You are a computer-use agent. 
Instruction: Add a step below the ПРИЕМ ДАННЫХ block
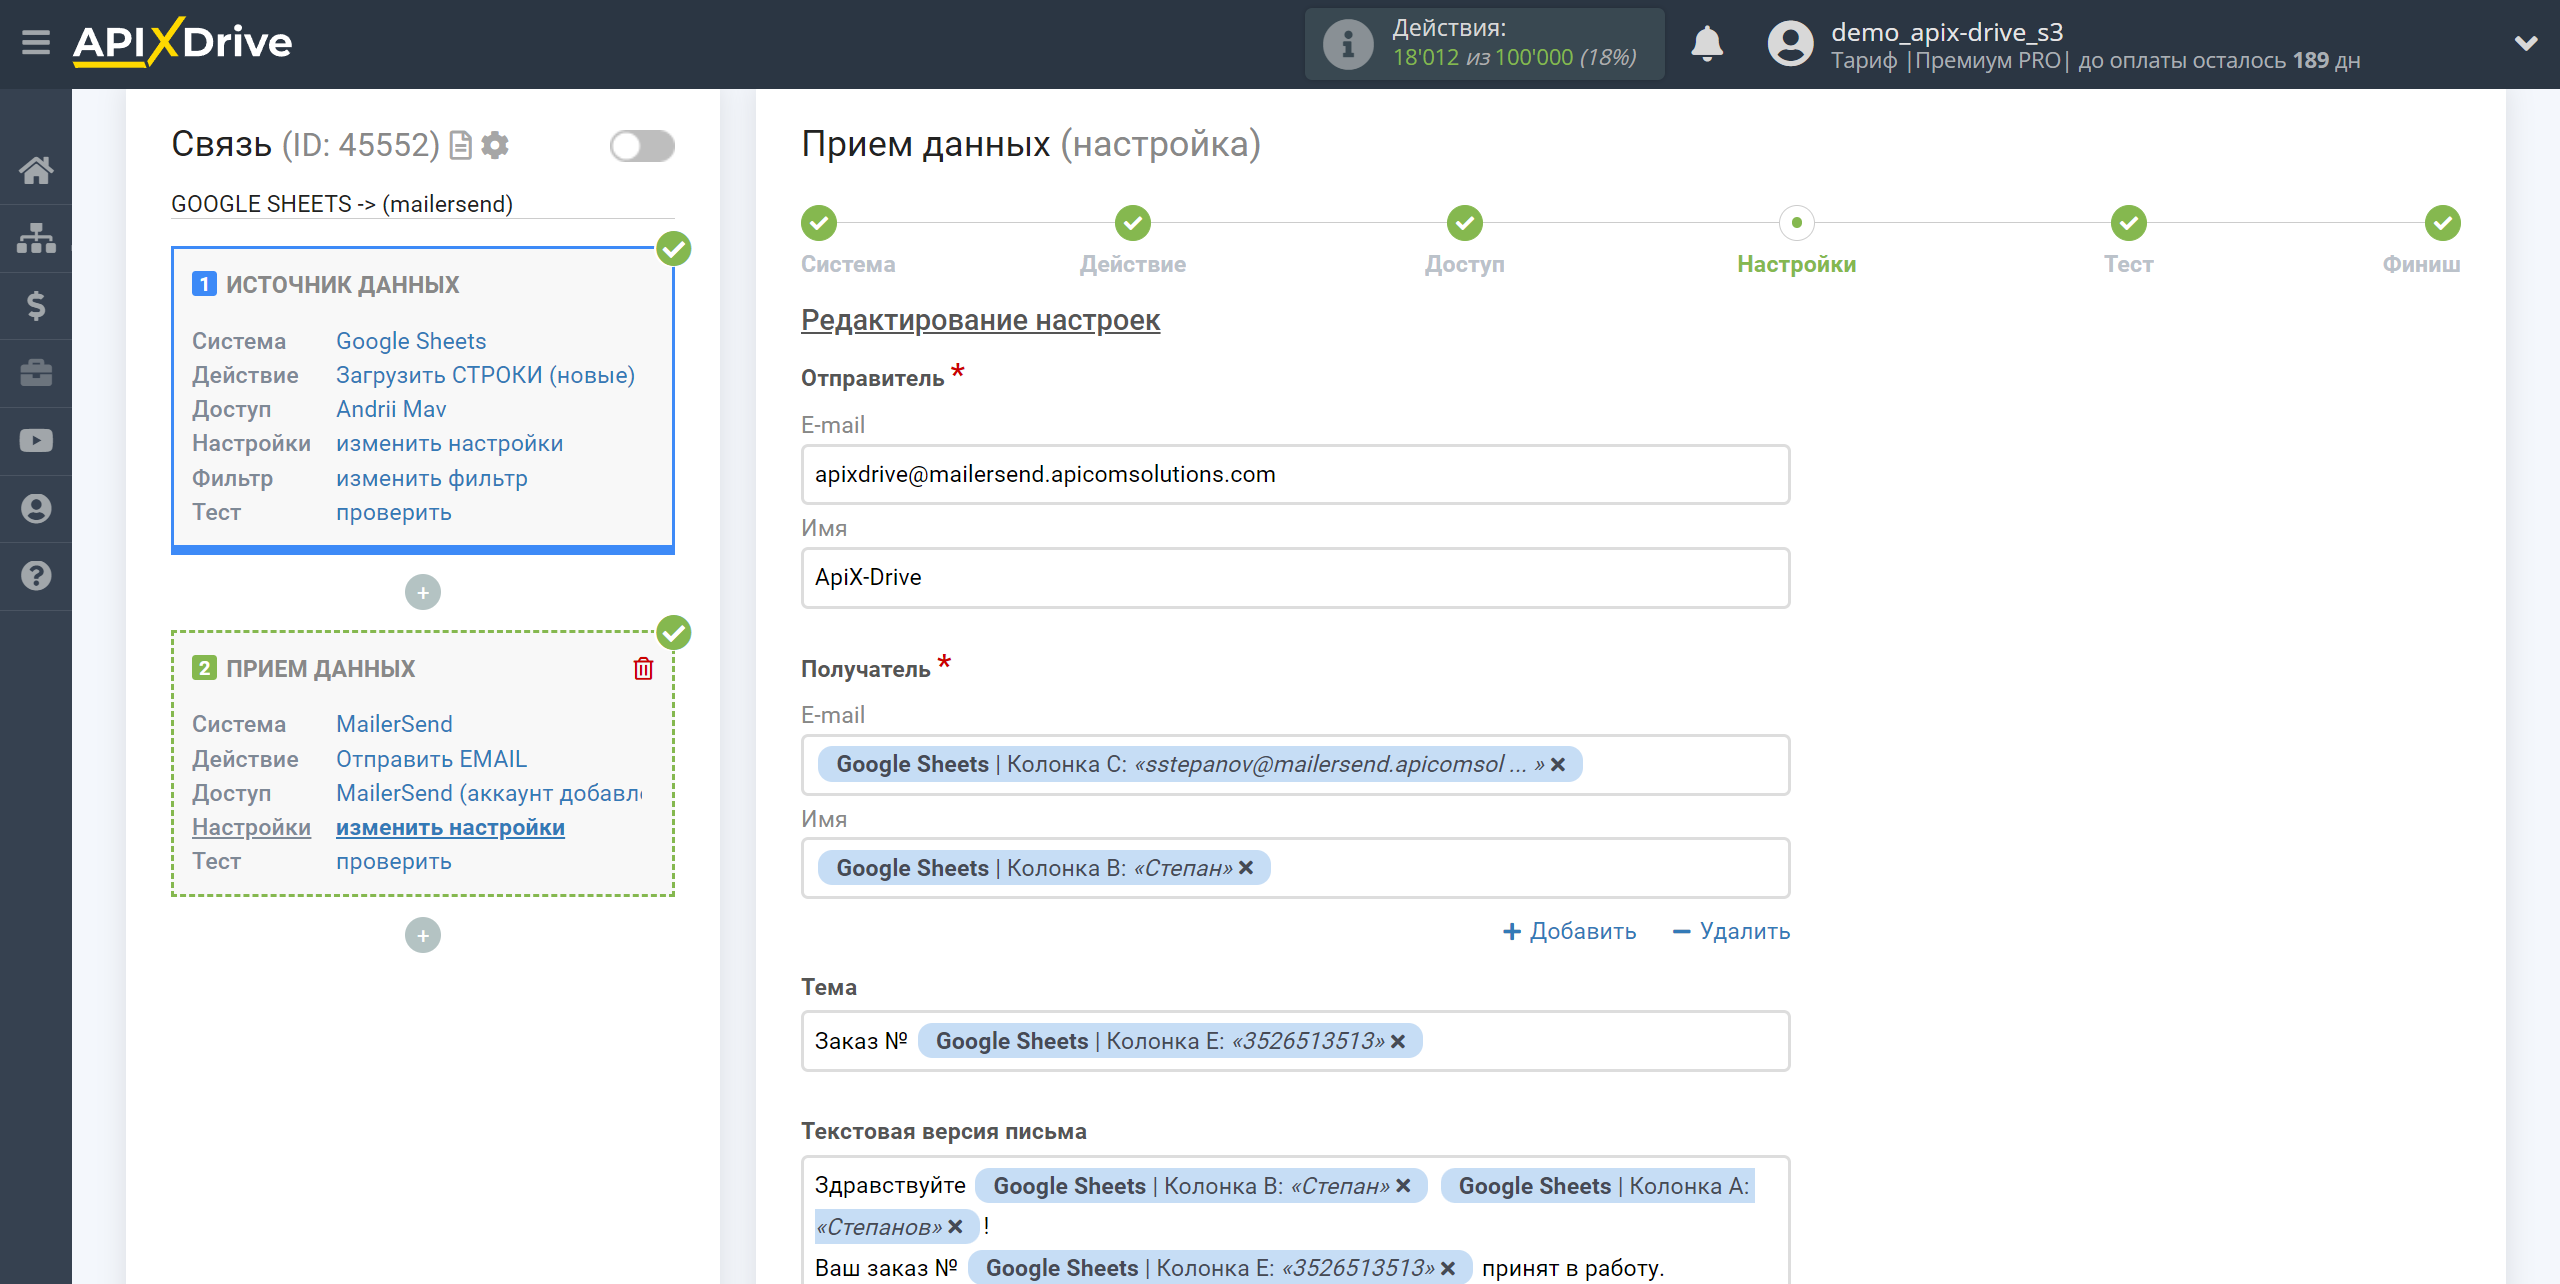click(x=423, y=935)
